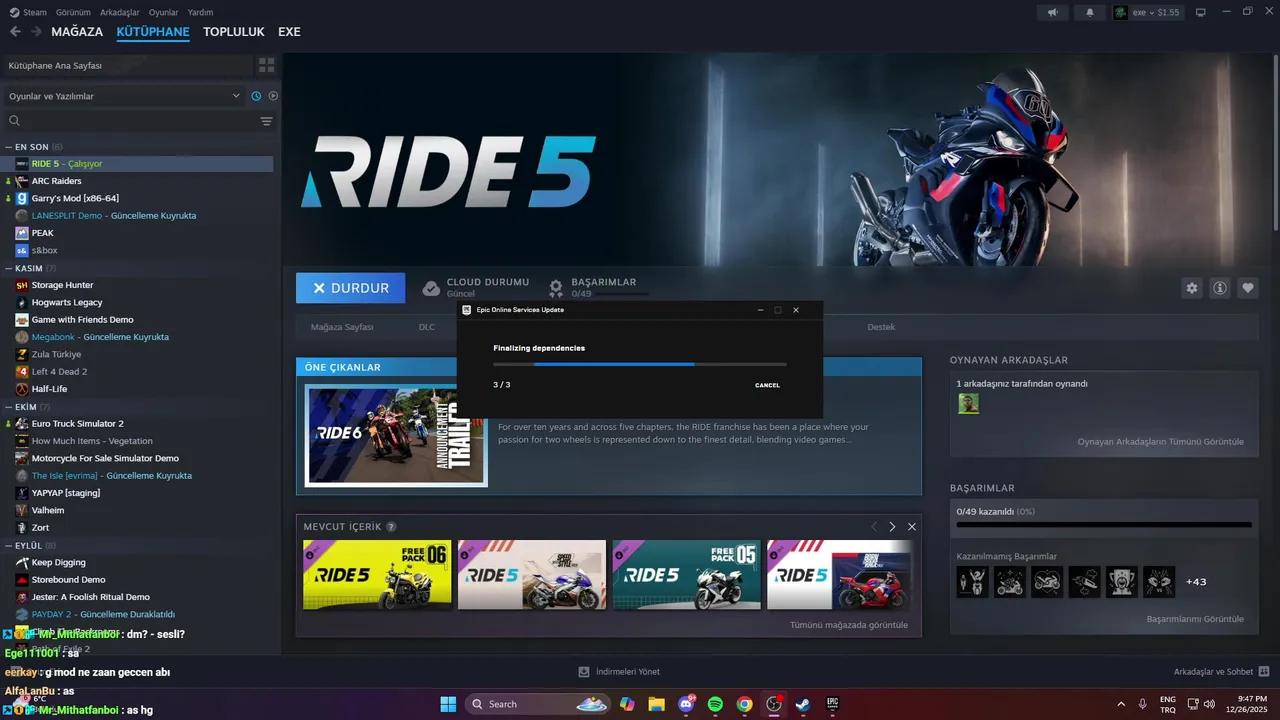Sort by recent activity clock icon
Viewport: 1280px width, 720px height.
tap(256, 96)
